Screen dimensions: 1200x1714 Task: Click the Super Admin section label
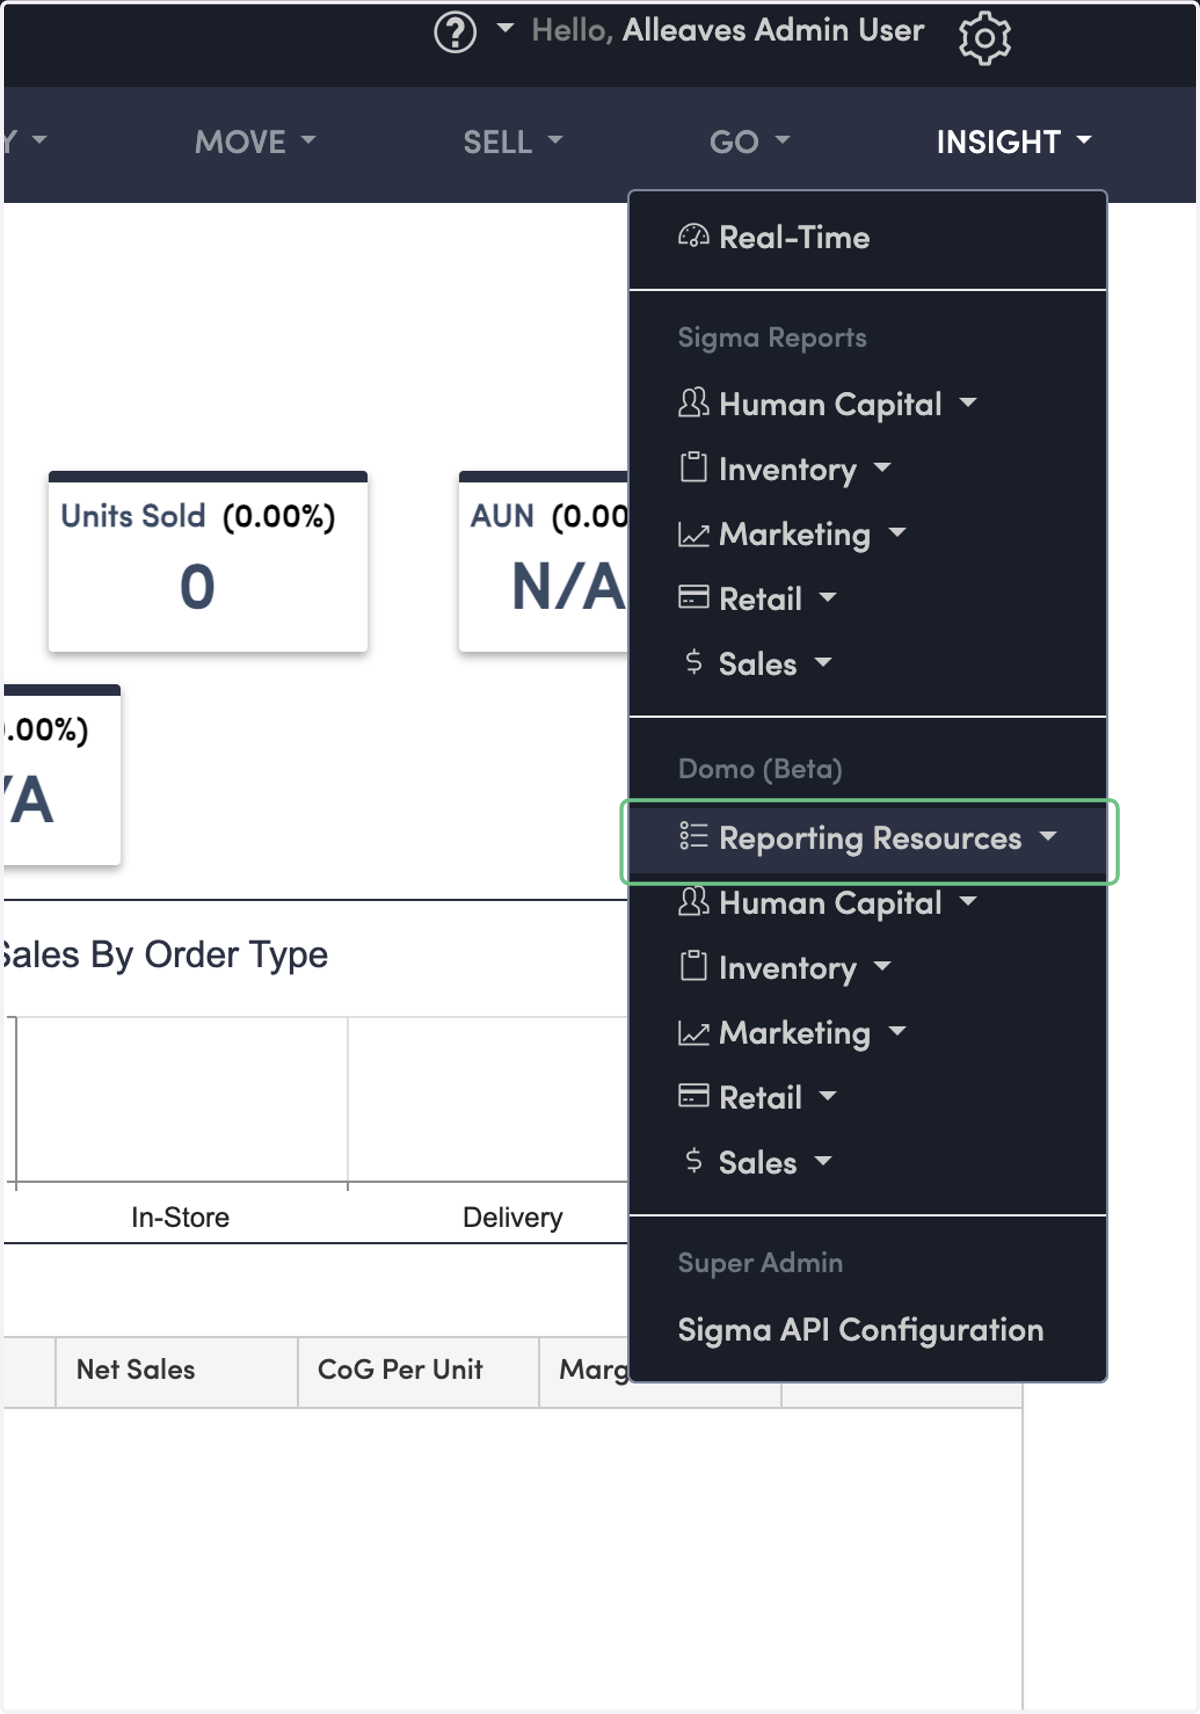760,1262
